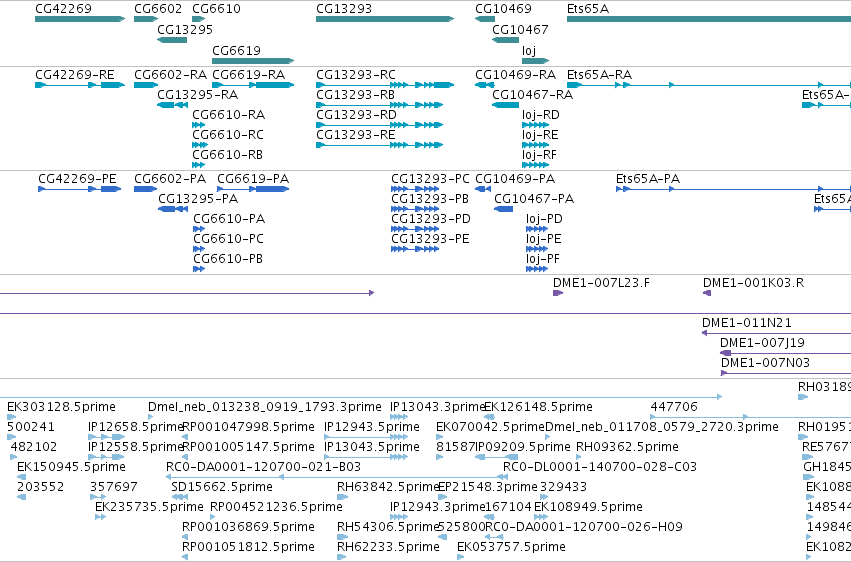Image resolution: width=851 pixels, height=562 pixels.
Task: Click protein CG6610-PA
Action: pos(199,229)
